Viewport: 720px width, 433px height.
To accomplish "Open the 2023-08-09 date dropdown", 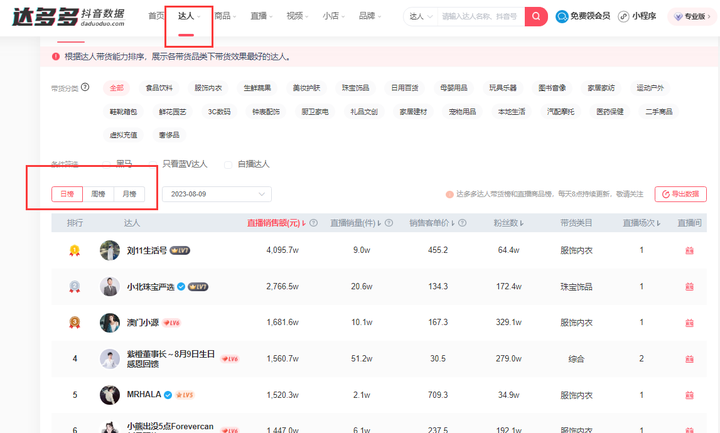I will click(217, 194).
